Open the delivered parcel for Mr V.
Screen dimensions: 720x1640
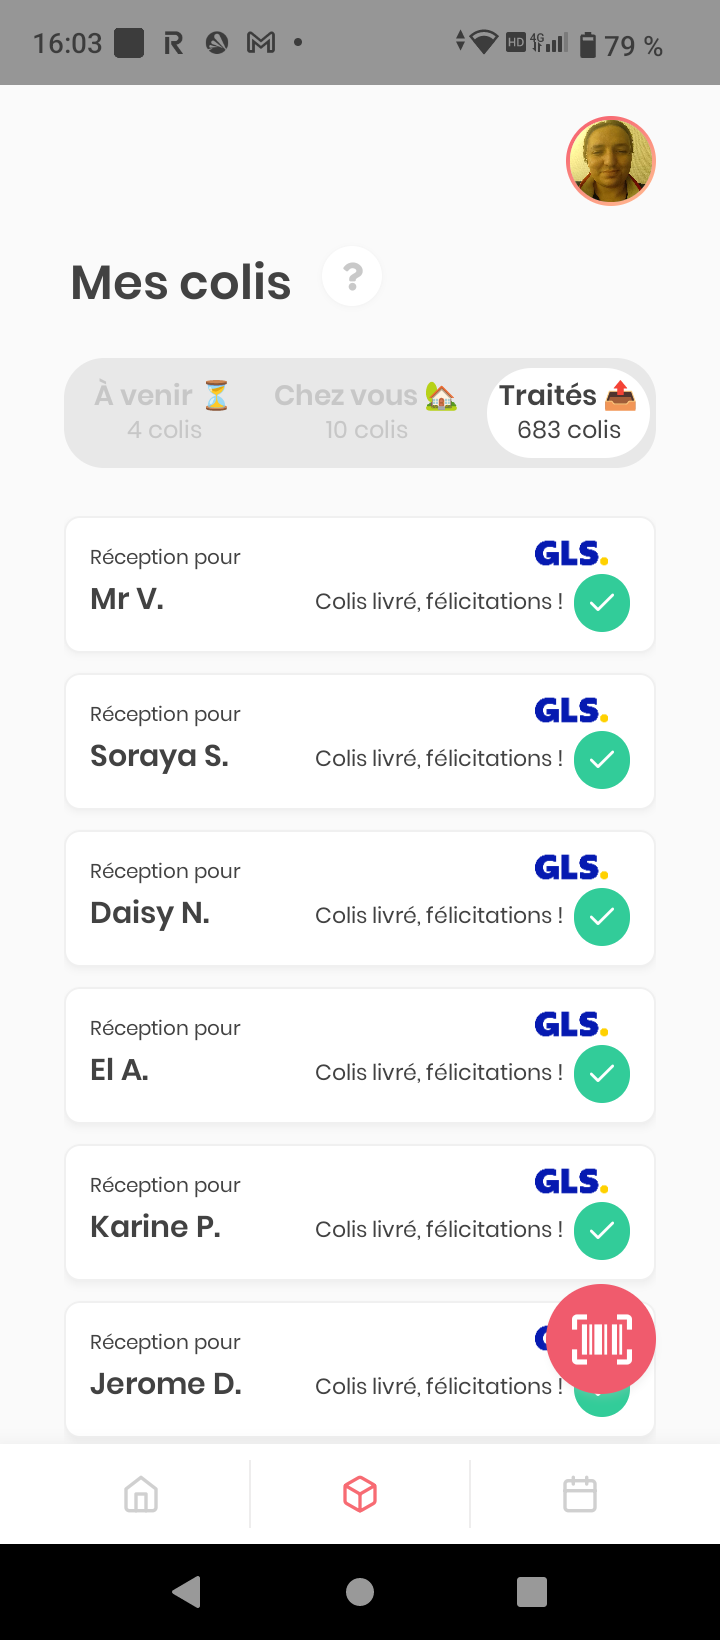[x=300, y=585]
